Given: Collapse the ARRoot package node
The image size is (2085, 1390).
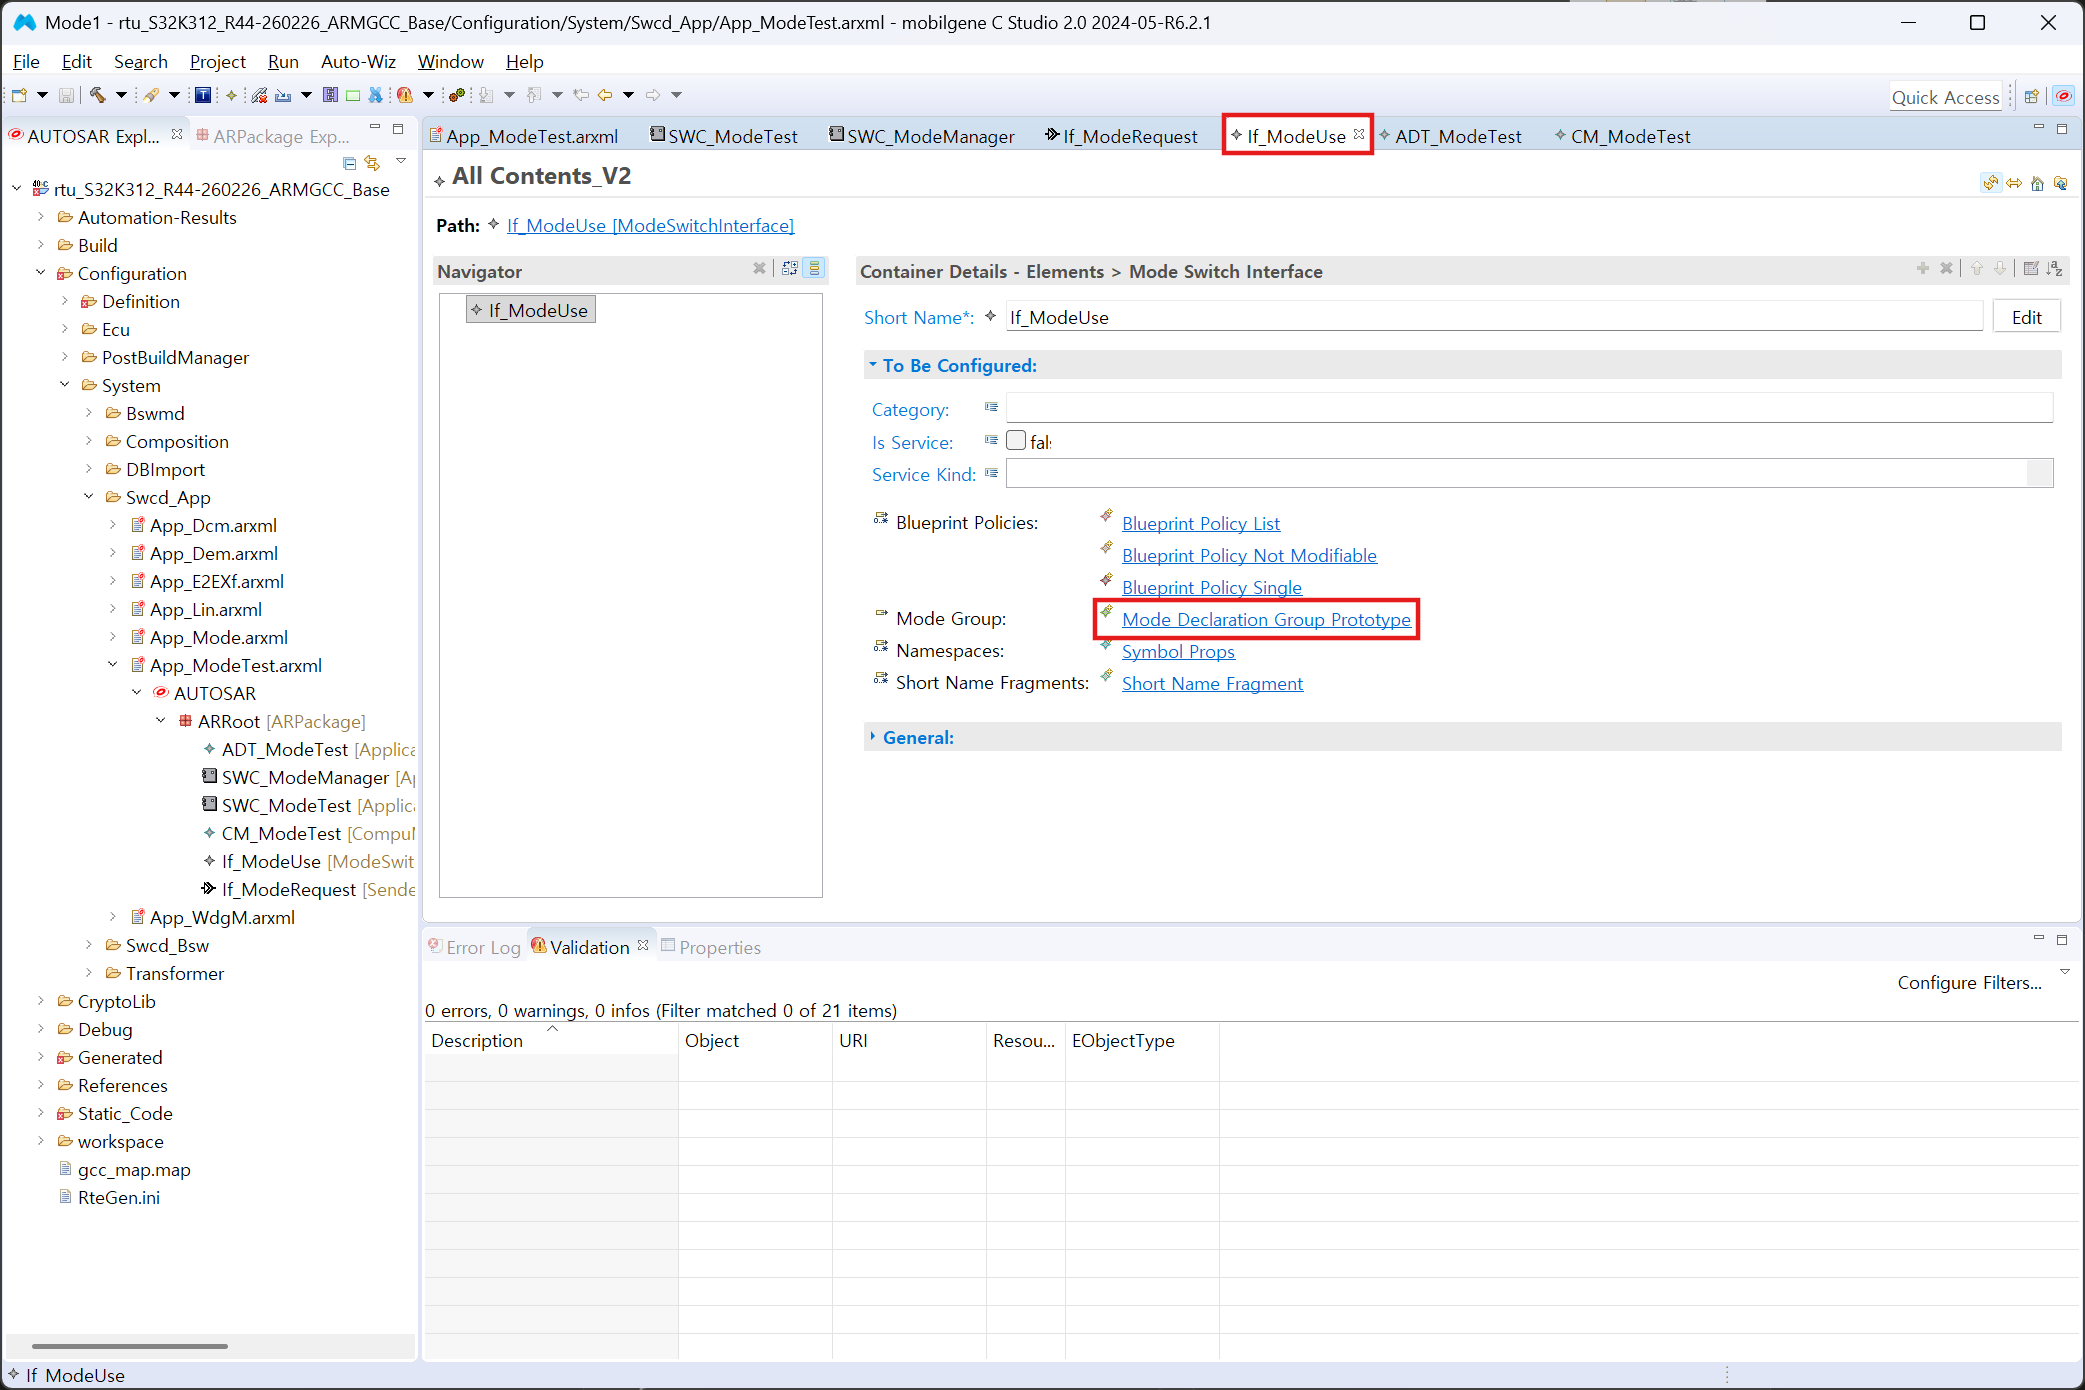Looking at the screenshot, I should click(x=161, y=721).
